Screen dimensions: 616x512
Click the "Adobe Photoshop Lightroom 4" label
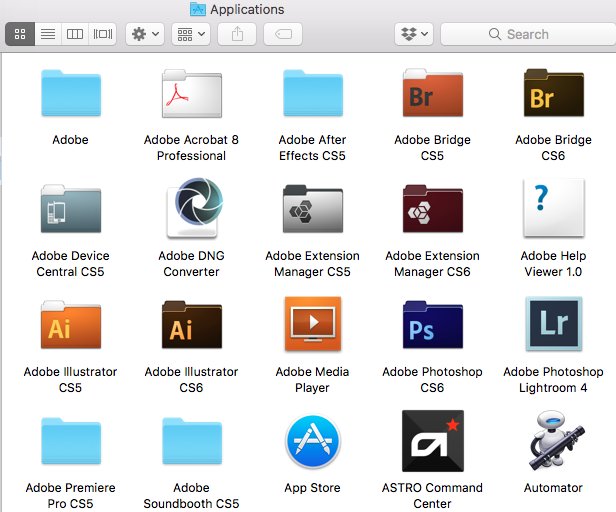[554, 380]
